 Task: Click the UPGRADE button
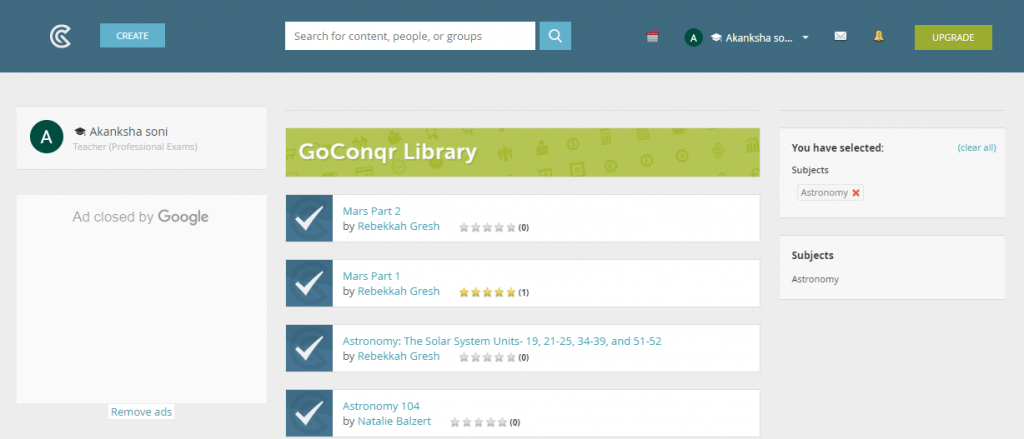(953, 37)
